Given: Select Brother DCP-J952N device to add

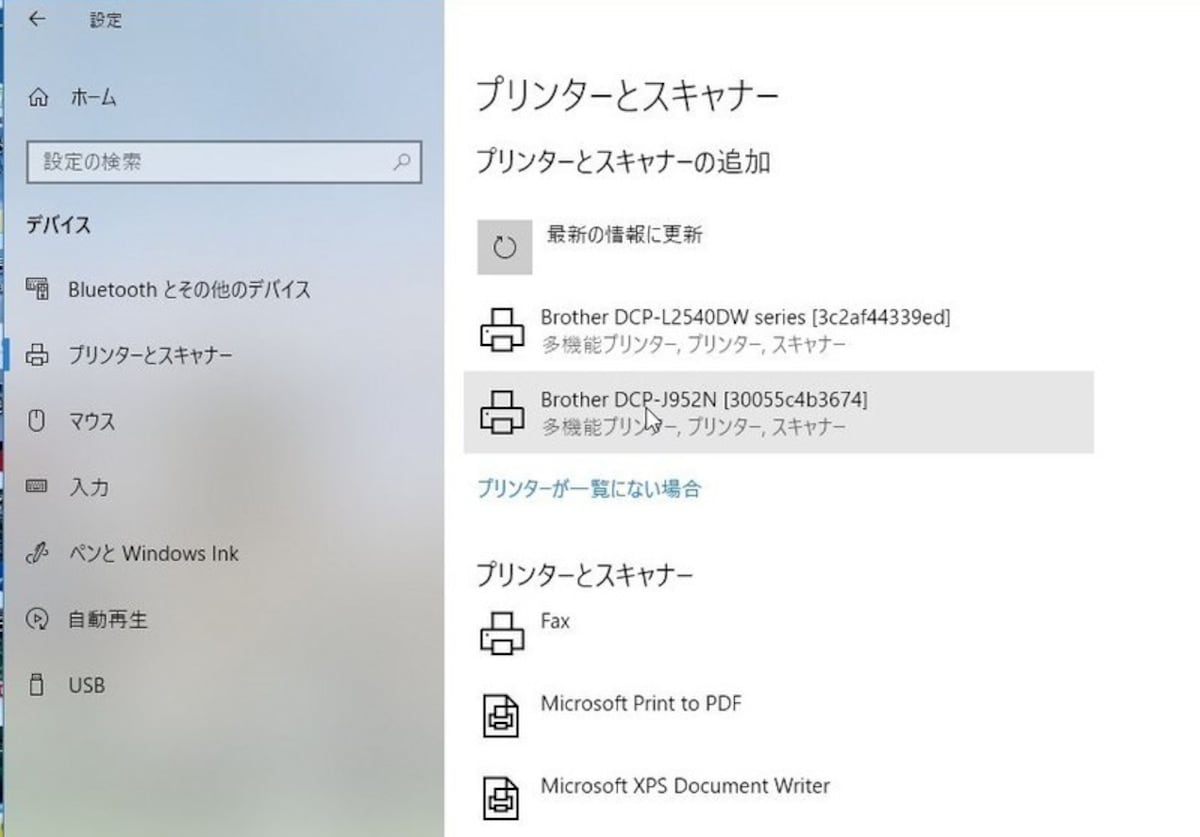Looking at the screenshot, I should coord(778,412).
